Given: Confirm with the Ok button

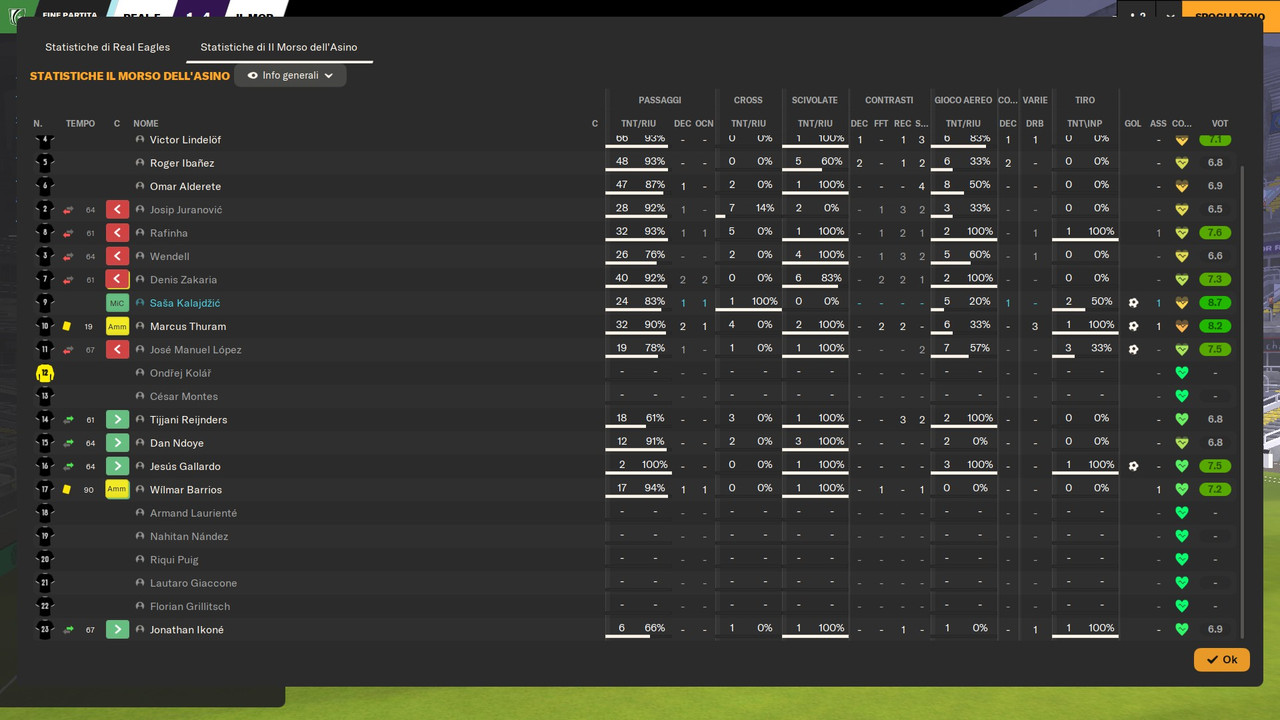Looking at the screenshot, I should (x=1221, y=660).
